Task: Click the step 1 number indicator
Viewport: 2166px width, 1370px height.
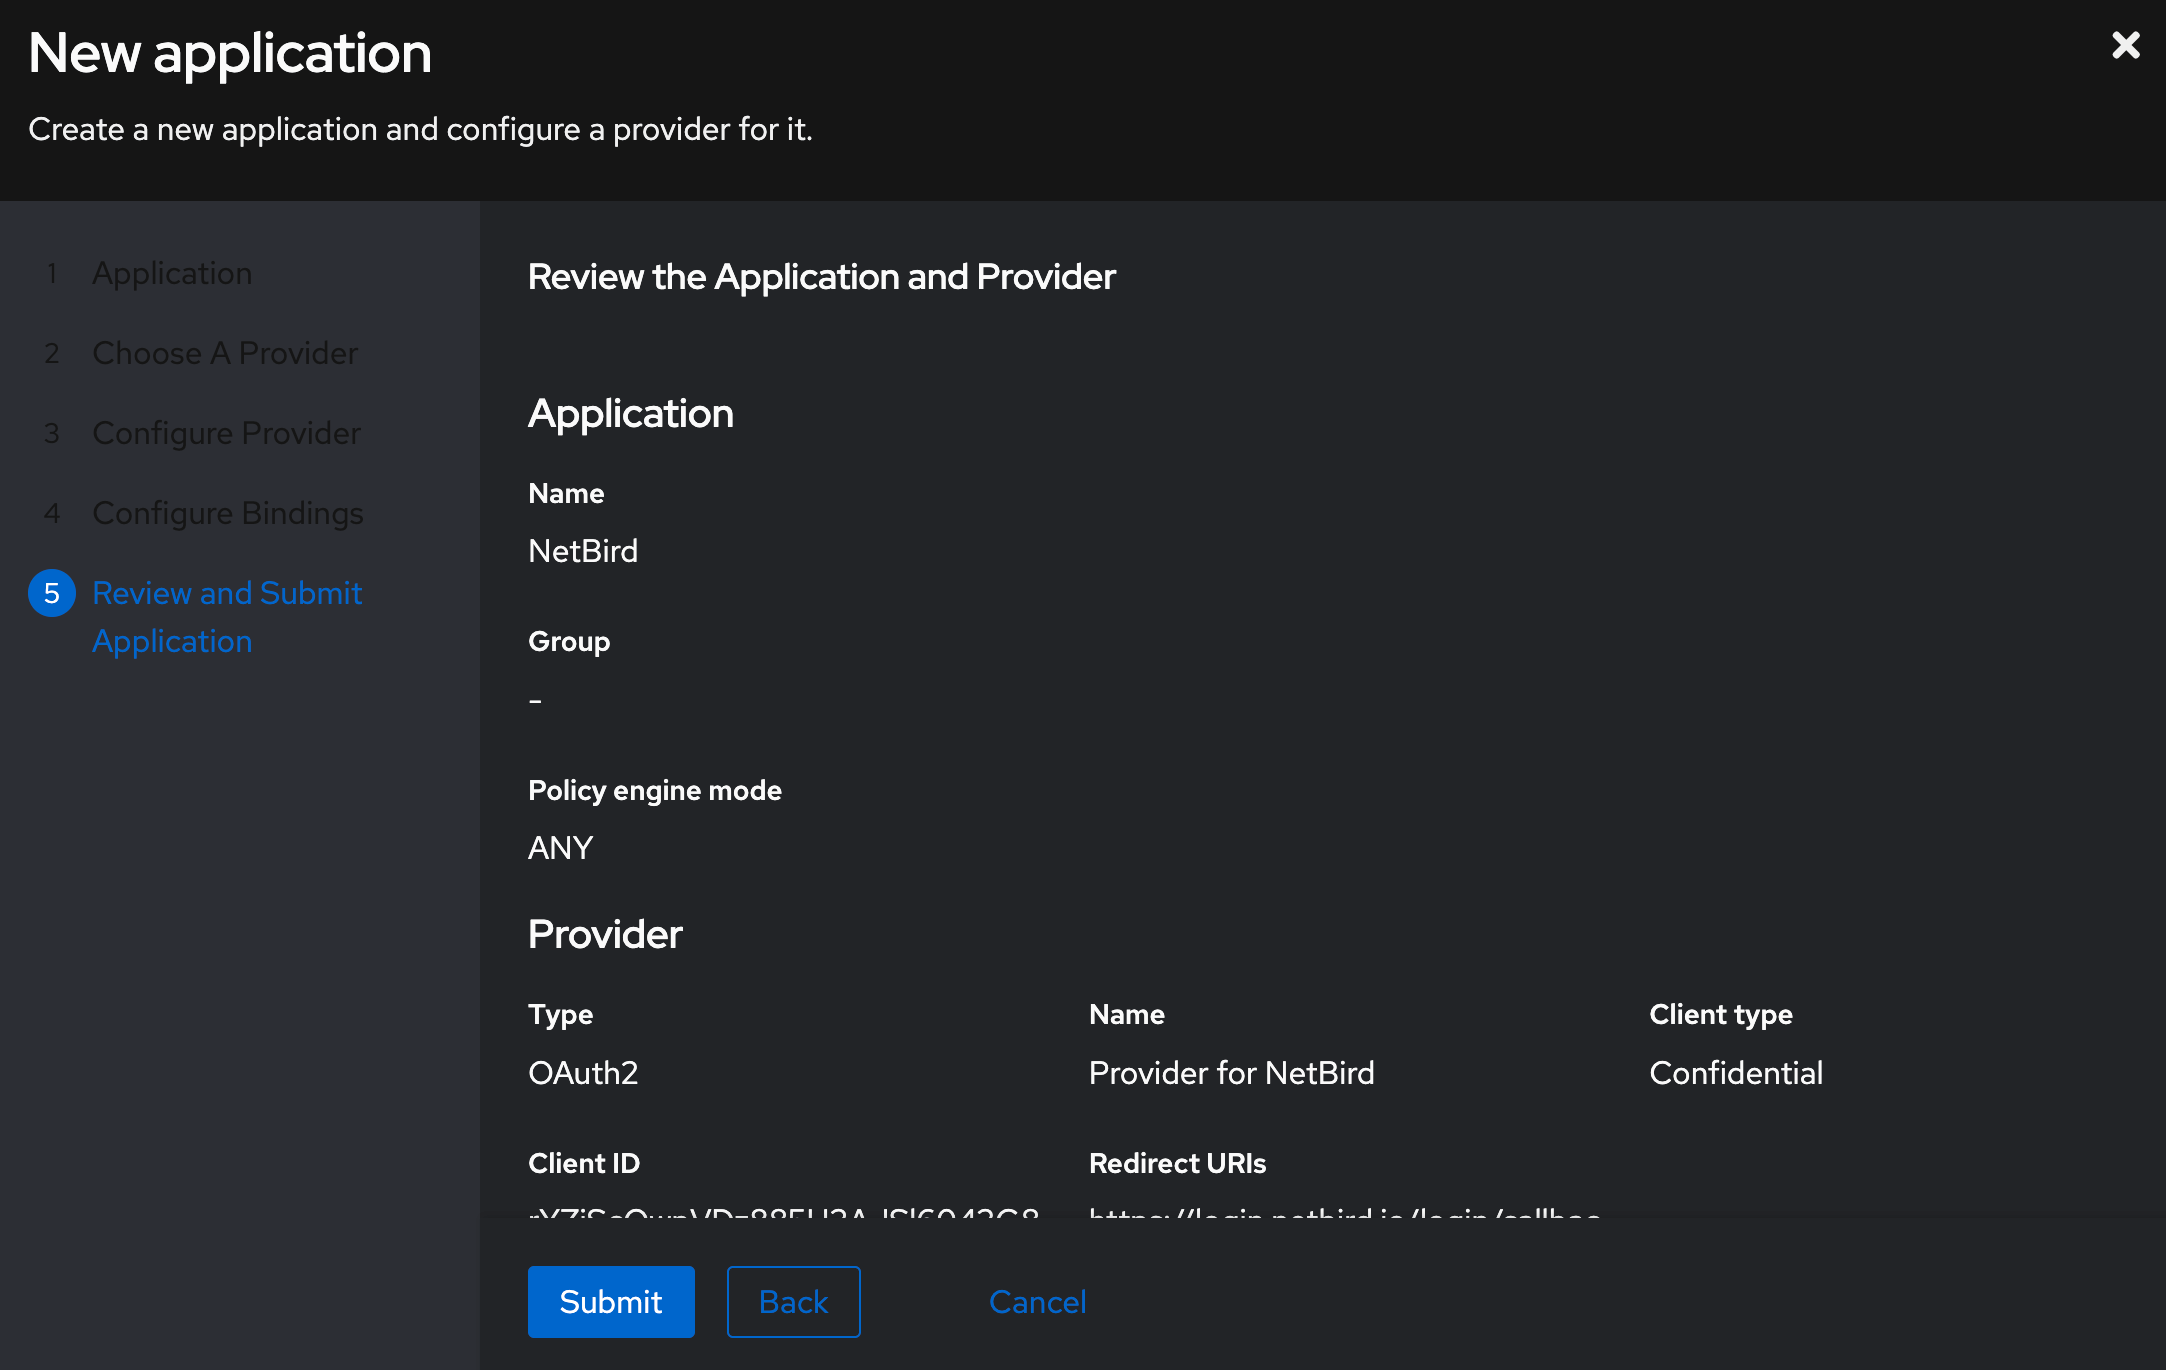Action: [x=51, y=272]
